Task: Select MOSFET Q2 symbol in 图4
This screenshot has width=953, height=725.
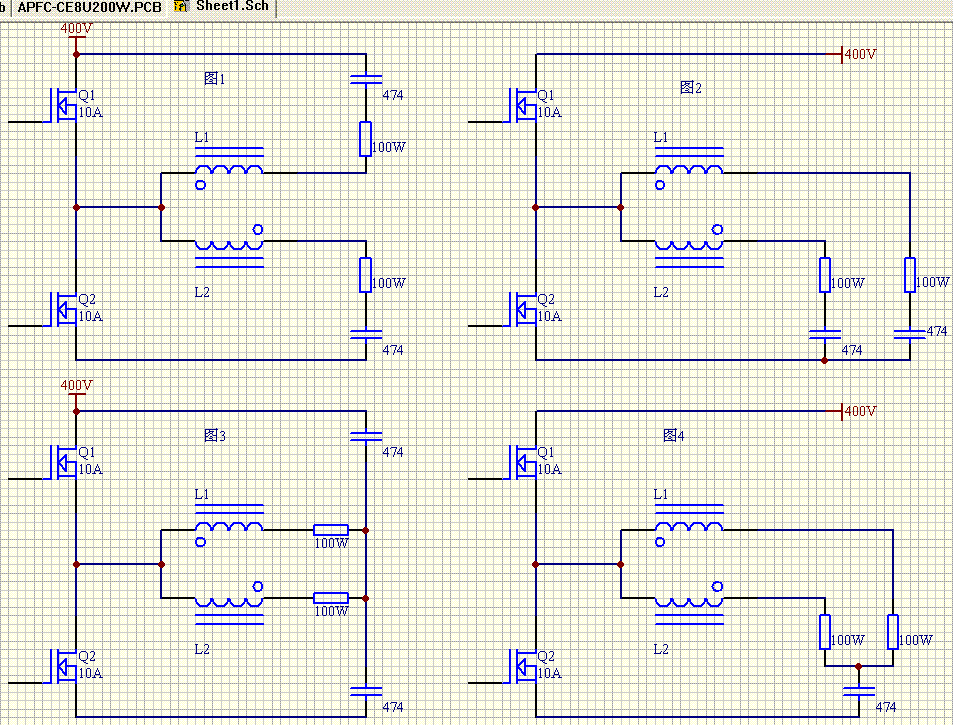Action: 523,667
